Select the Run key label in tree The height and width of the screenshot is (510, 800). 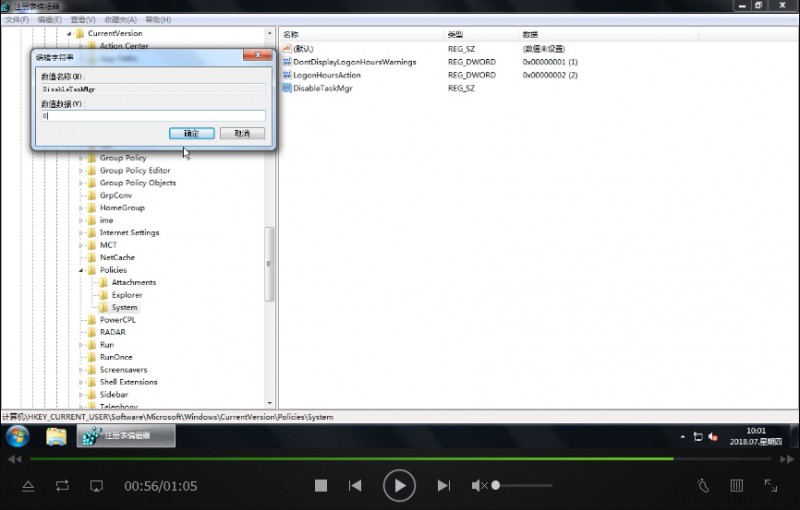coord(107,345)
